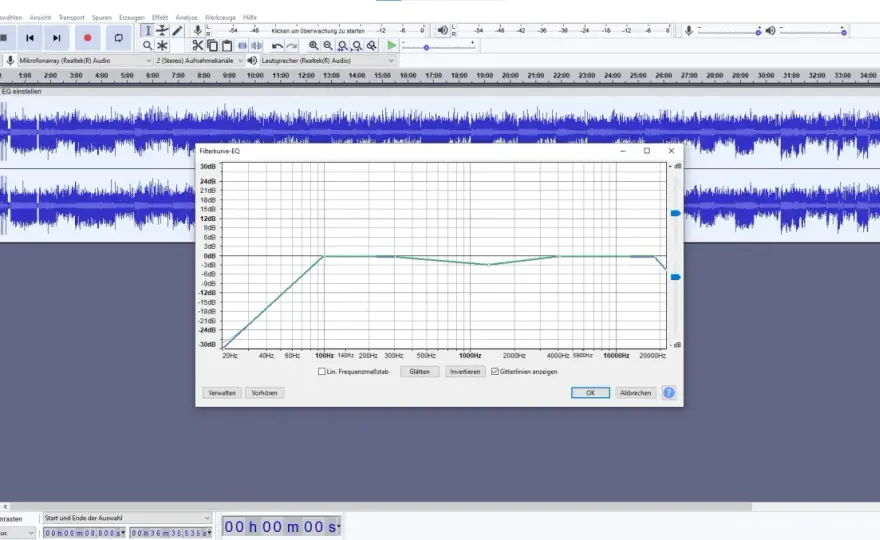Click EQ curve point at 100Hz
Screen dimensions: 880x540
324,256
